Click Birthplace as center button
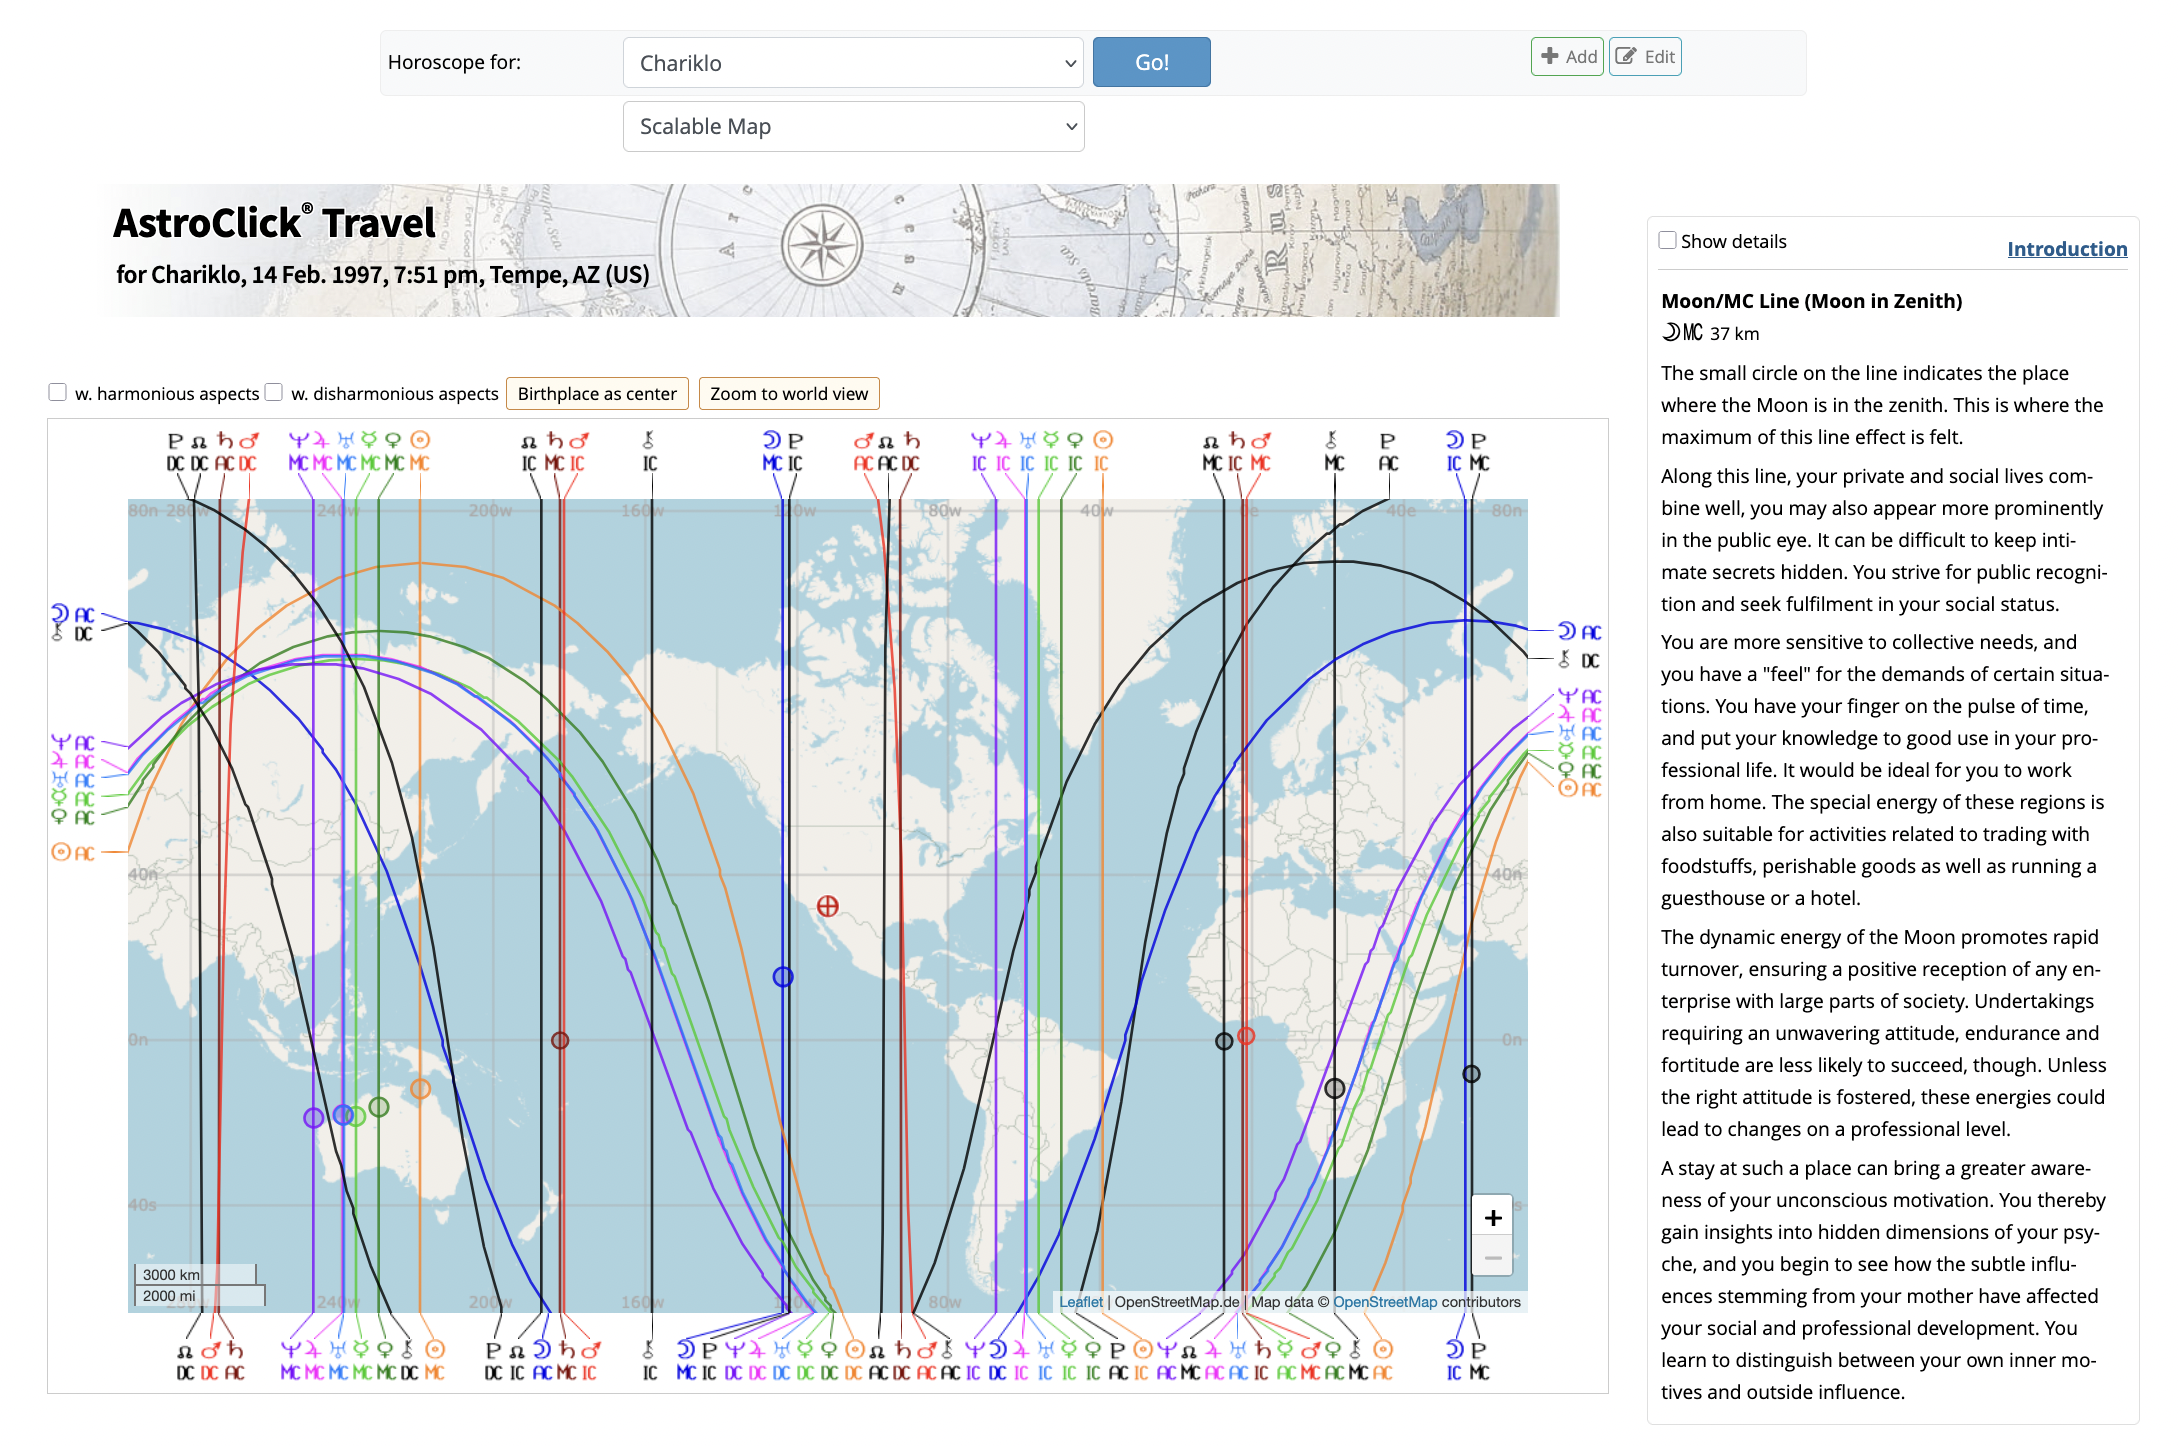This screenshot has width=2178, height=1446. (x=597, y=394)
